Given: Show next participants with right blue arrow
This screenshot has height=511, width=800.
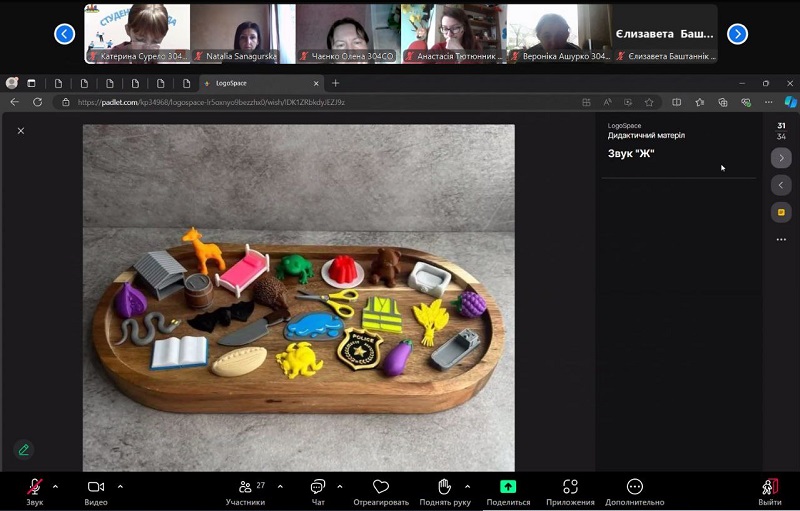Looking at the screenshot, I should pos(737,34).
